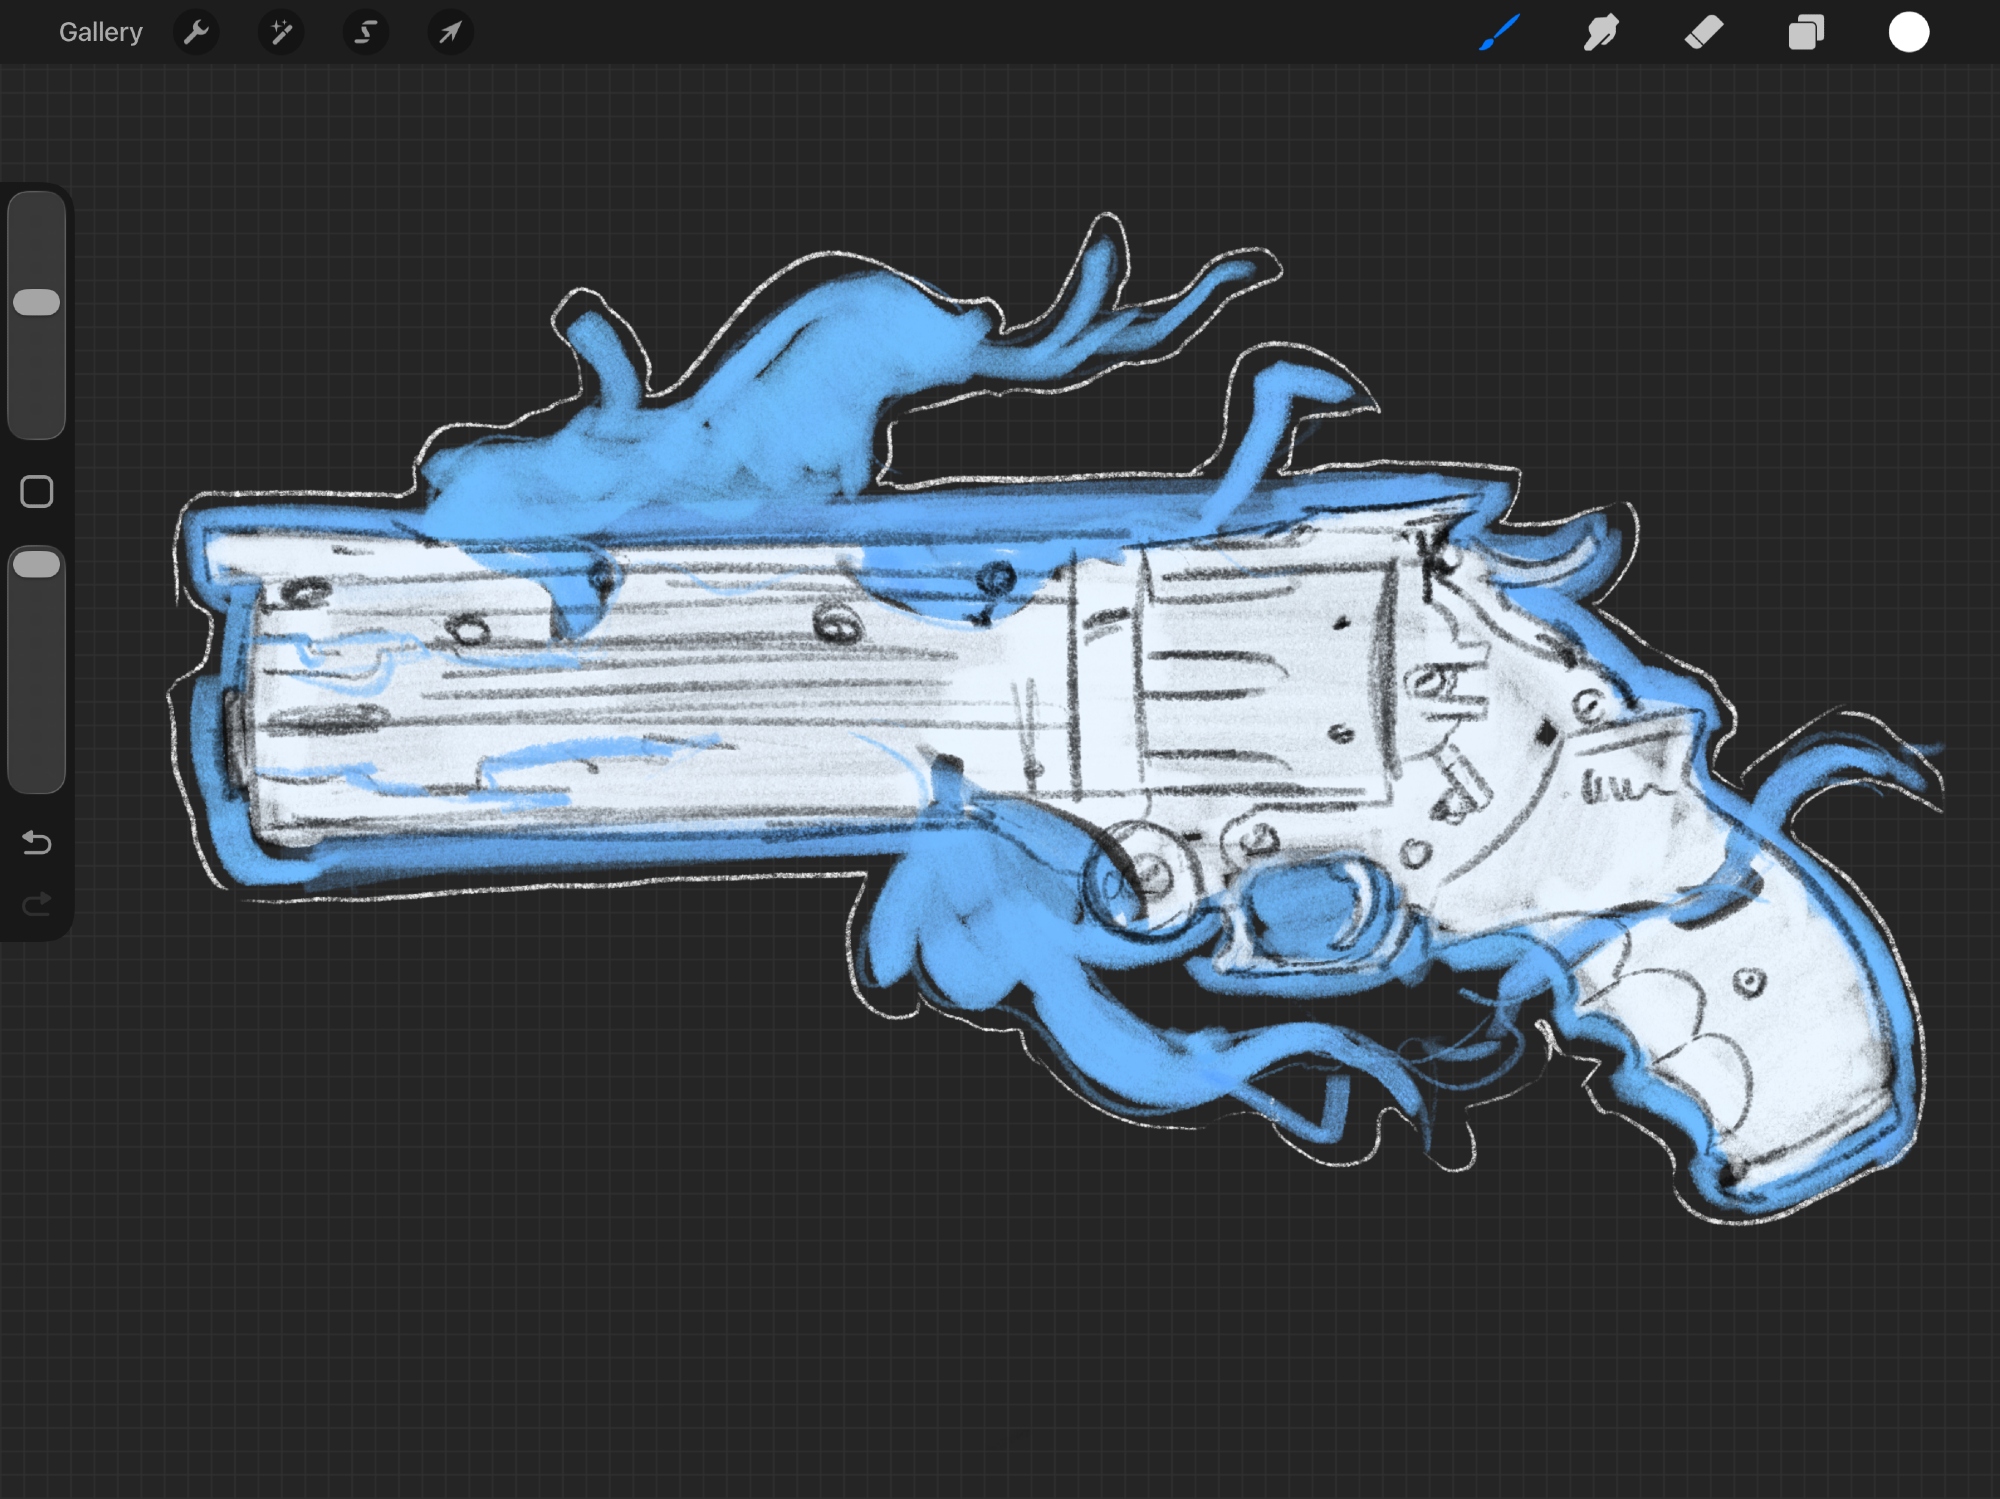This screenshot has width=2000, height=1499.
Task: Click the brush opacity slider handle
Action: [37, 565]
